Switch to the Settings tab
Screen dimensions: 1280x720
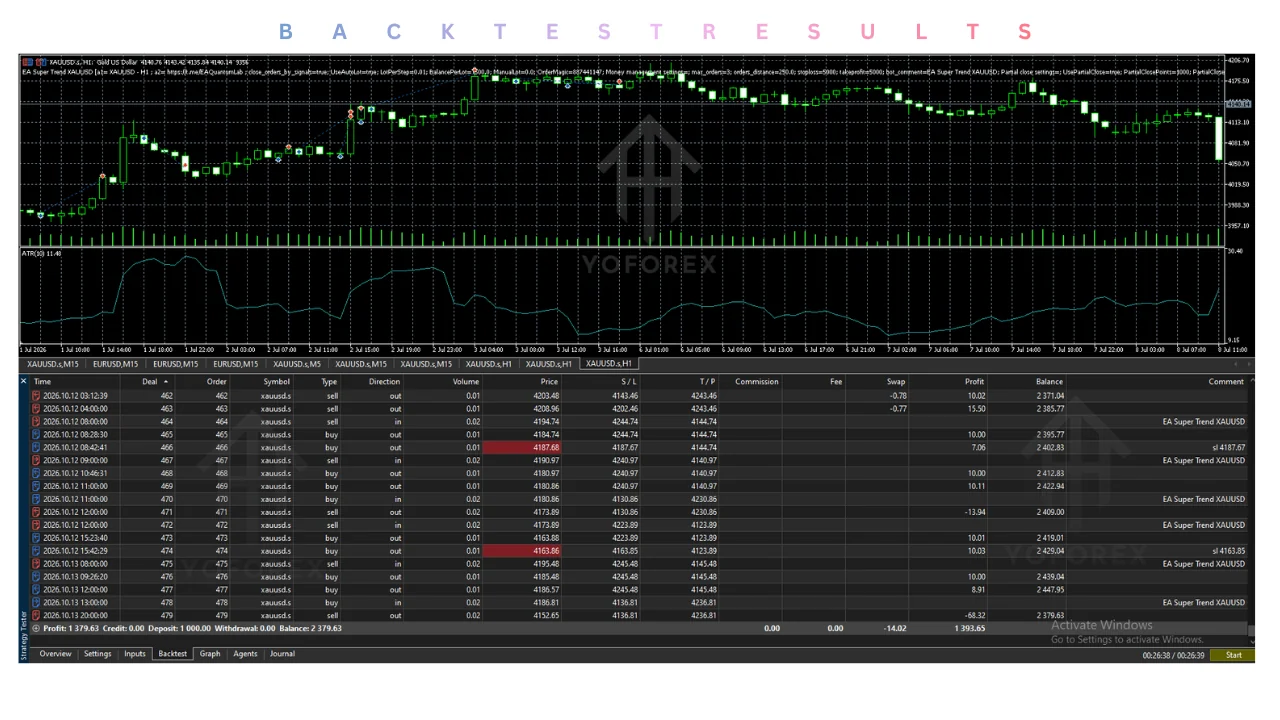click(x=97, y=654)
